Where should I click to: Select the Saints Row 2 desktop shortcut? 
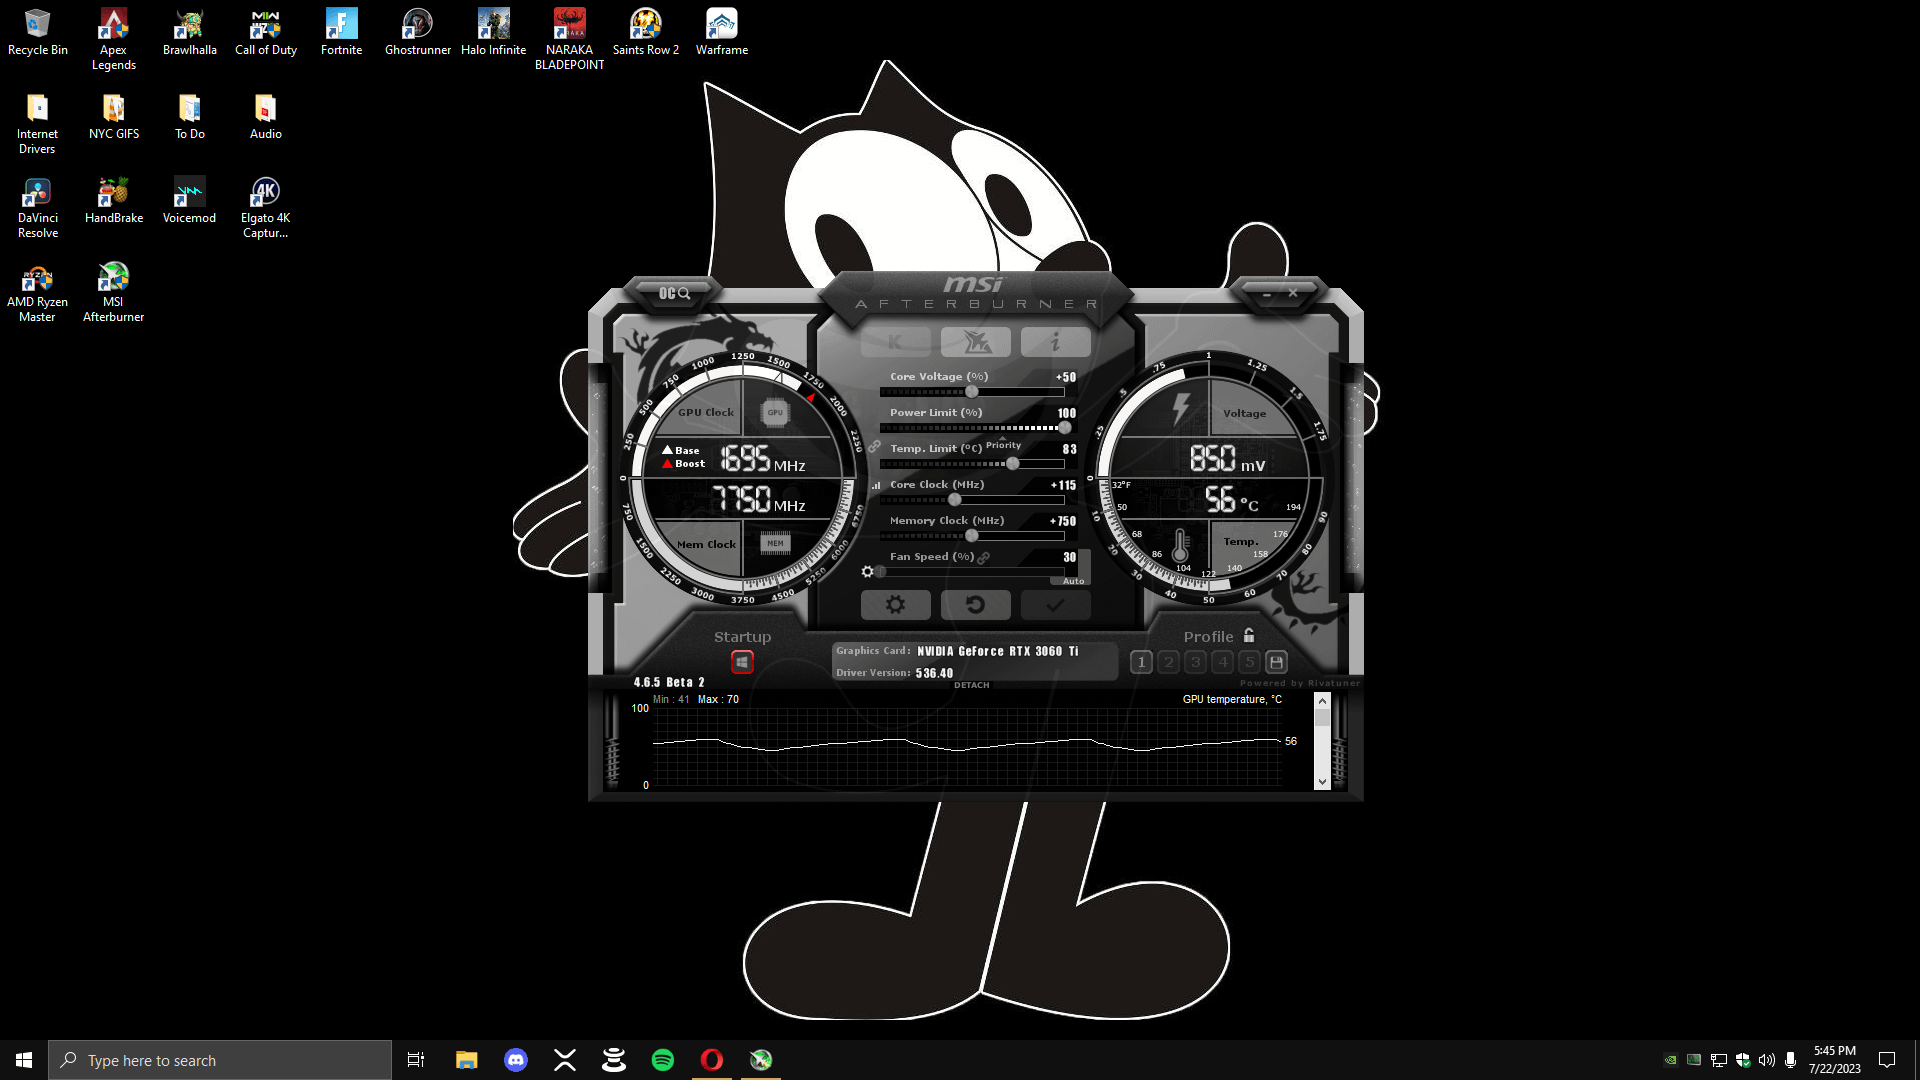pyautogui.click(x=645, y=32)
